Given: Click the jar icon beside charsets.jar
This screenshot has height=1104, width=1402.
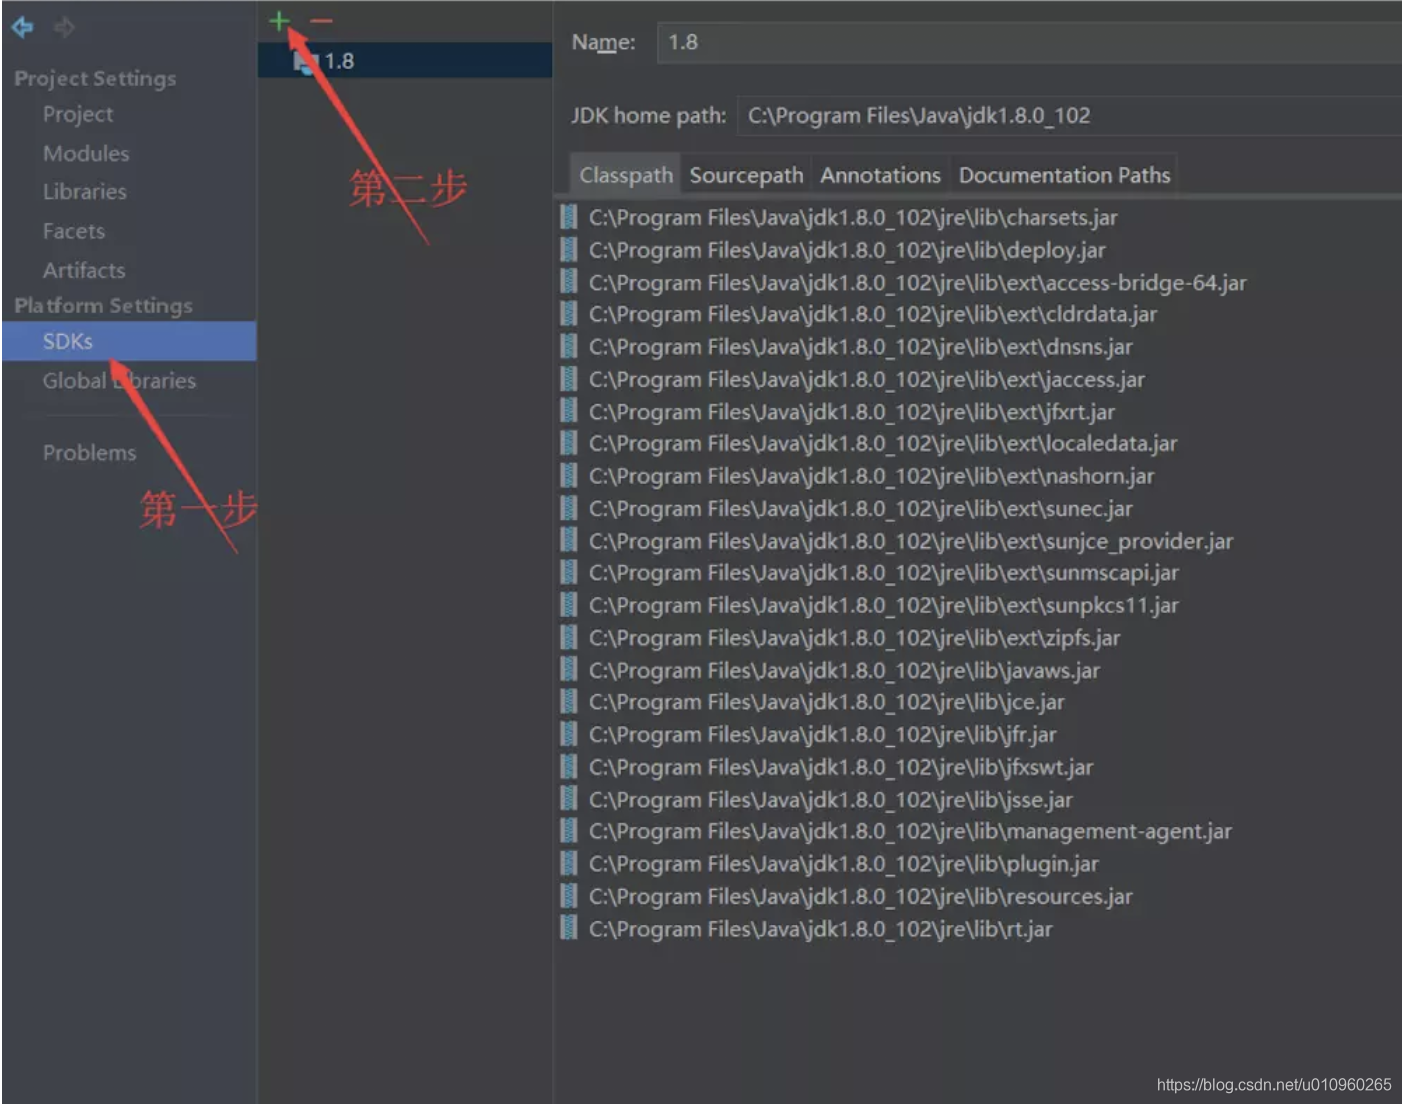Looking at the screenshot, I should point(569,217).
